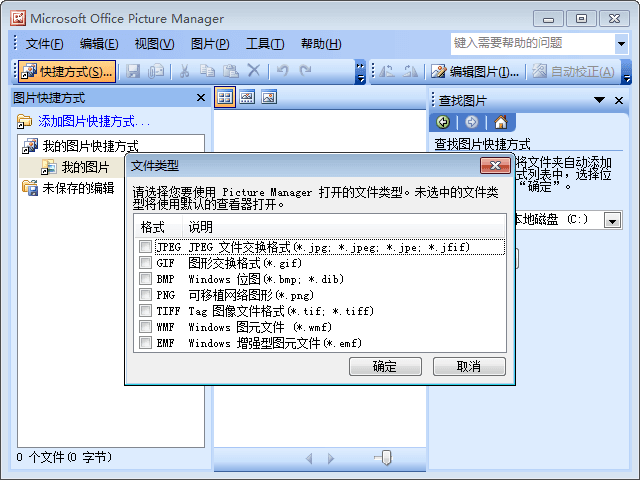Click the 快捷方式(S)... toolbar button
Image resolution: width=640 pixels, height=480 pixels.
point(67,72)
